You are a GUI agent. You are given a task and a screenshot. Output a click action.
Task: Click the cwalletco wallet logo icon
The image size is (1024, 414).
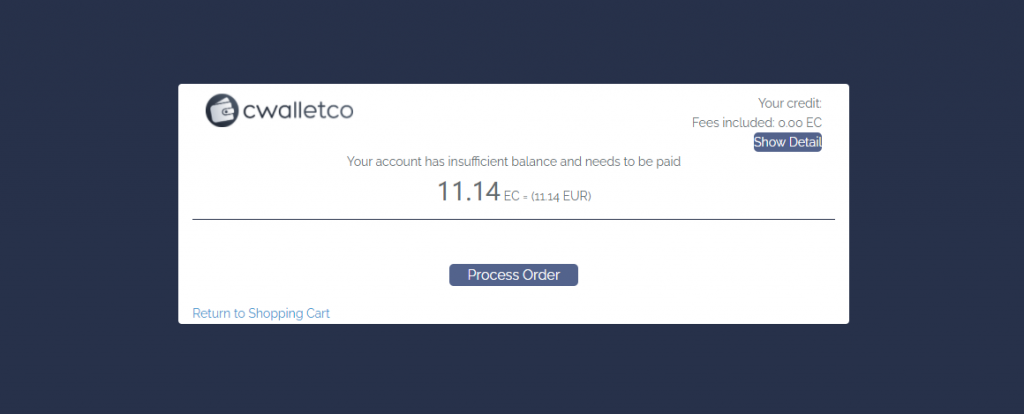(223, 110)
